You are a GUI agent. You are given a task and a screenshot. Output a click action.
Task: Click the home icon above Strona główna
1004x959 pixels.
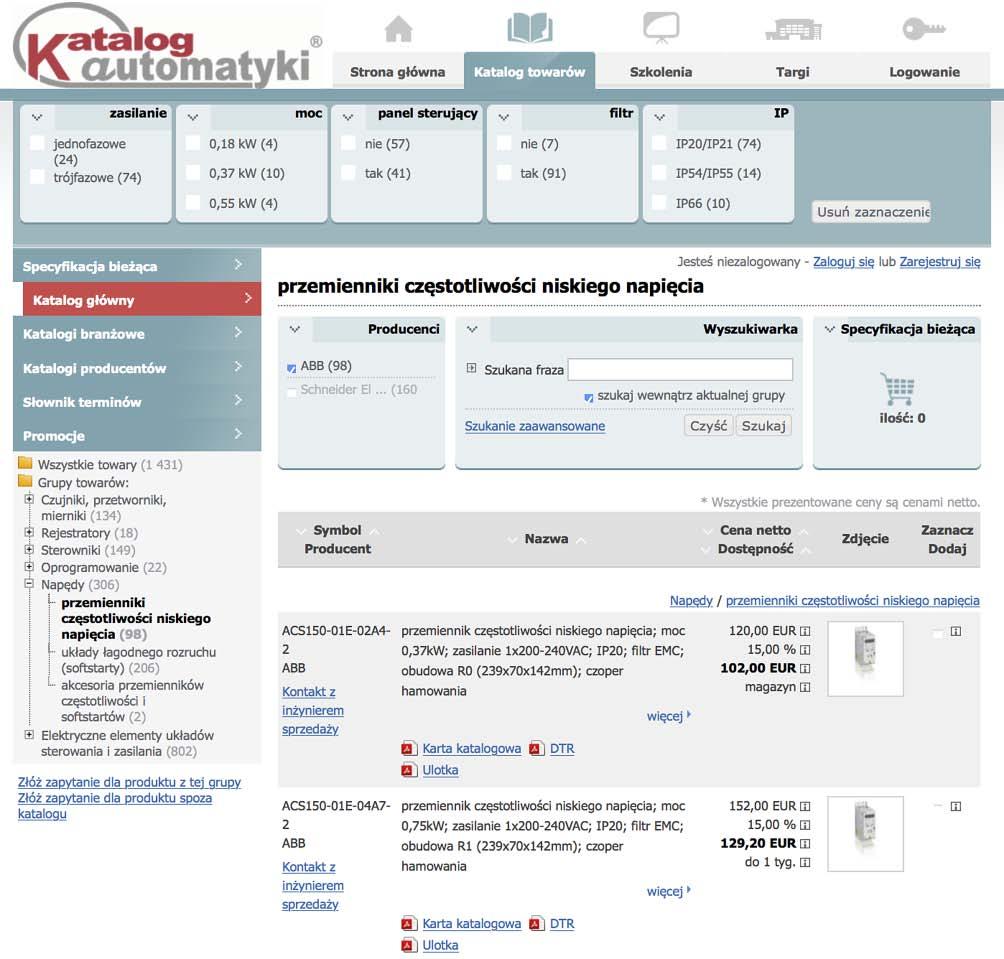tap(398, 29)
